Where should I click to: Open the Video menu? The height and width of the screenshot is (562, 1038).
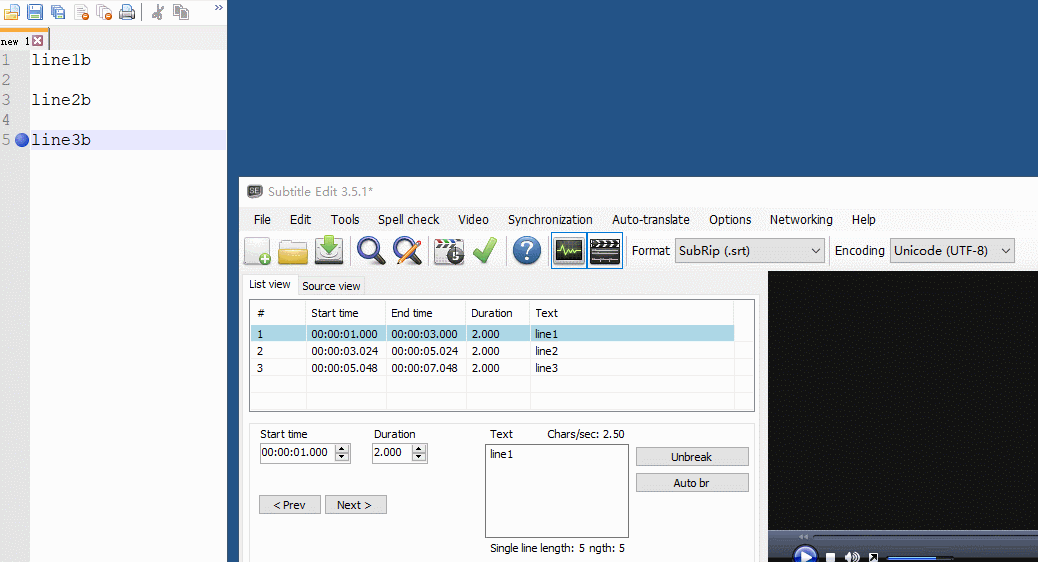click(473, 220)
